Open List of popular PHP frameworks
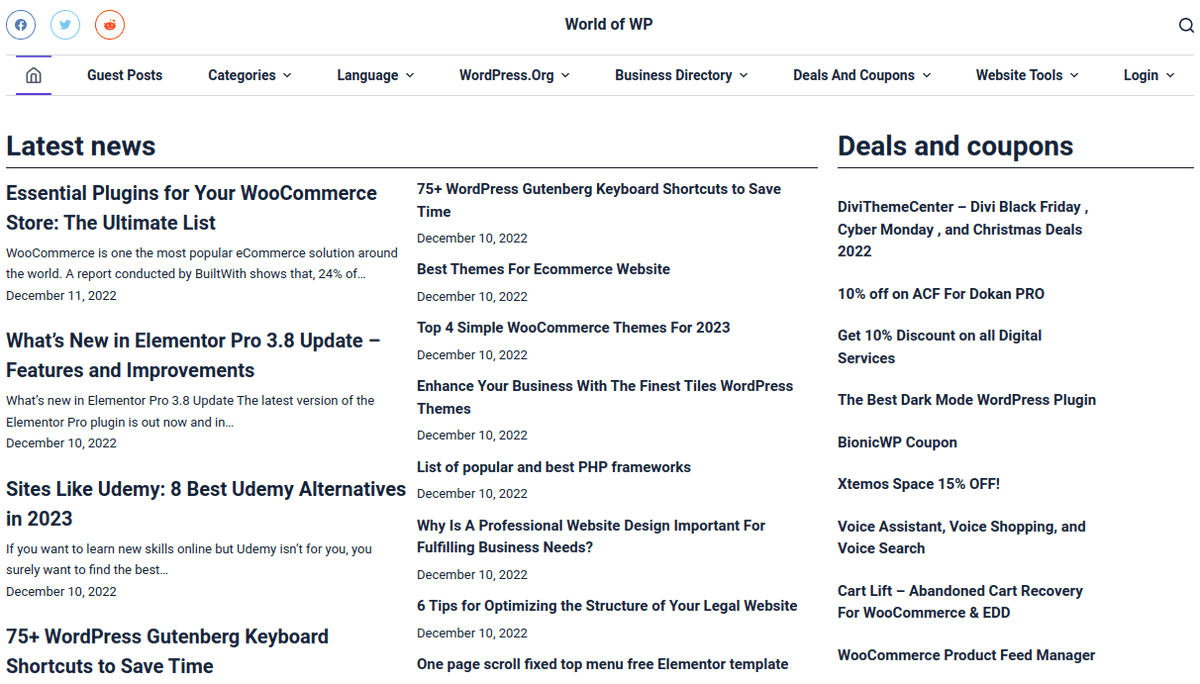 (x=554, y=467)
